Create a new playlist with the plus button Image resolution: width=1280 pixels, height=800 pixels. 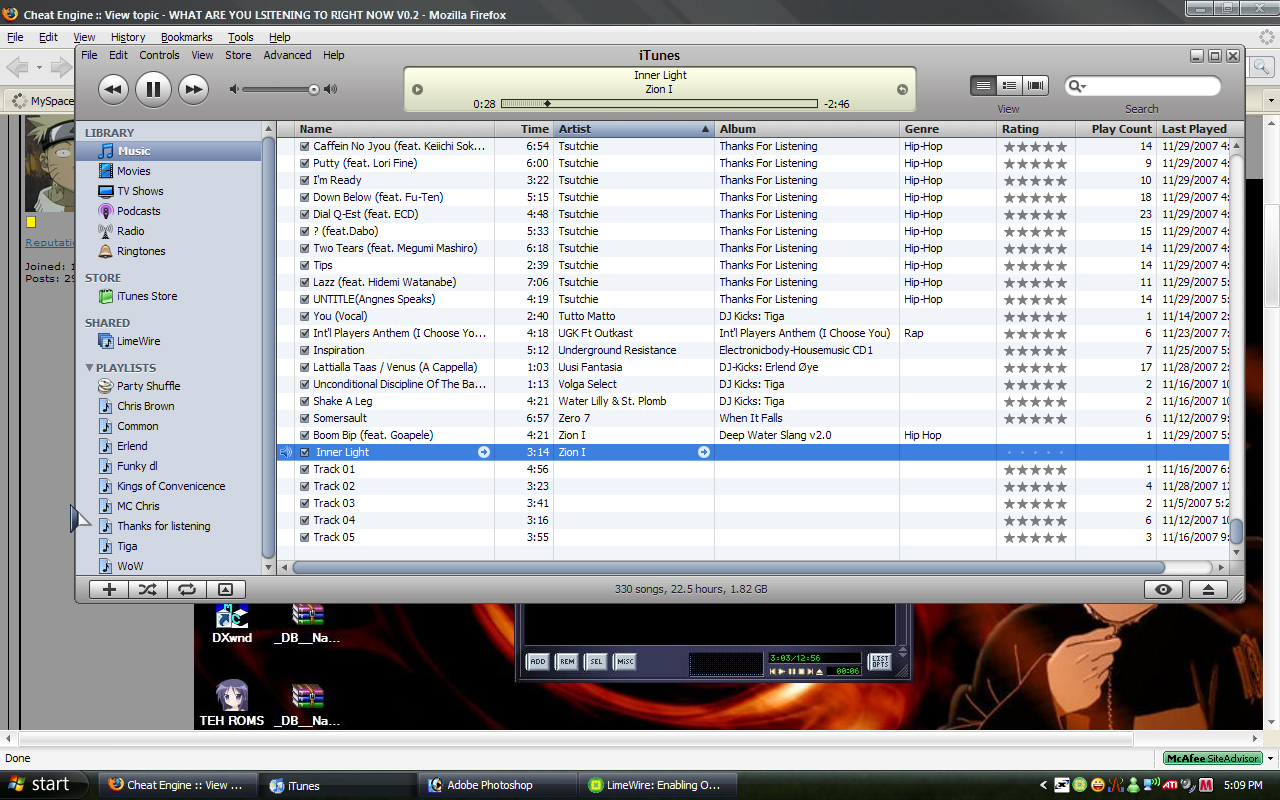(x=109, y=590)
